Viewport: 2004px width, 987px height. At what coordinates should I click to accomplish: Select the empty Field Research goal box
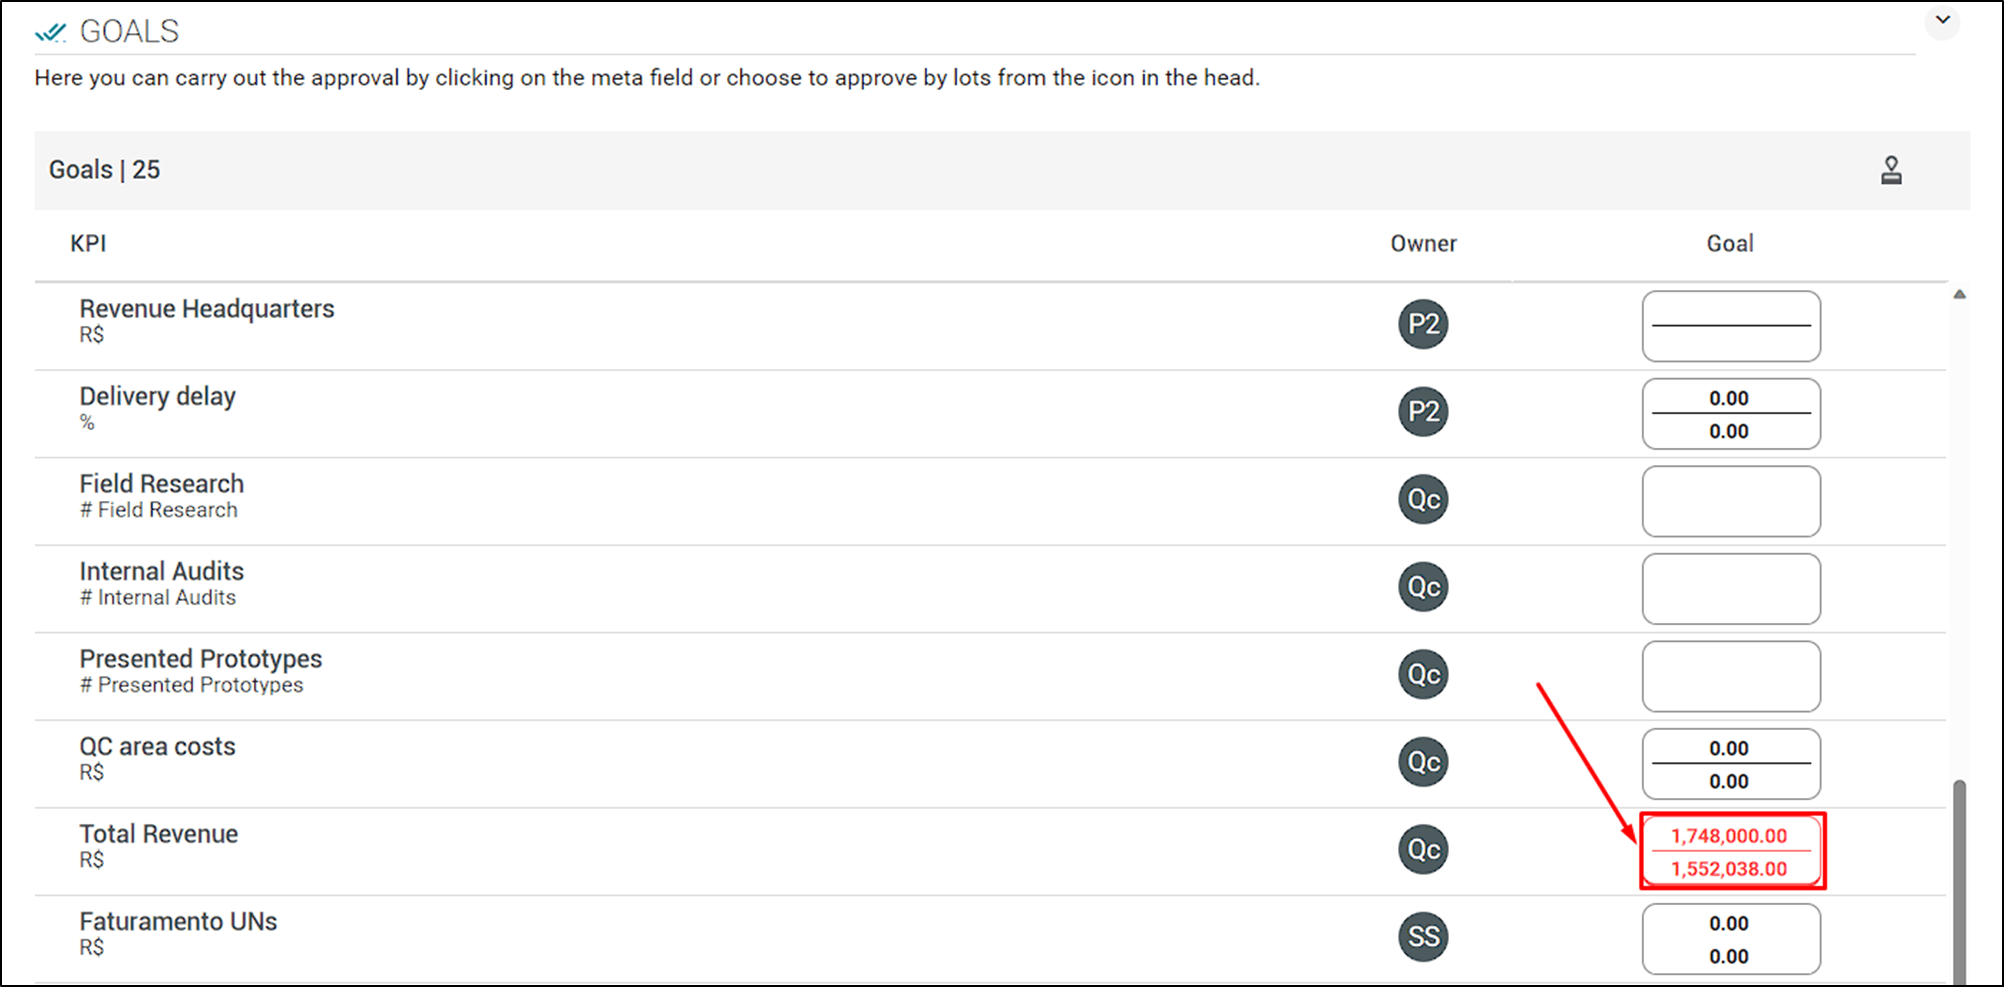click(1731, 501)
